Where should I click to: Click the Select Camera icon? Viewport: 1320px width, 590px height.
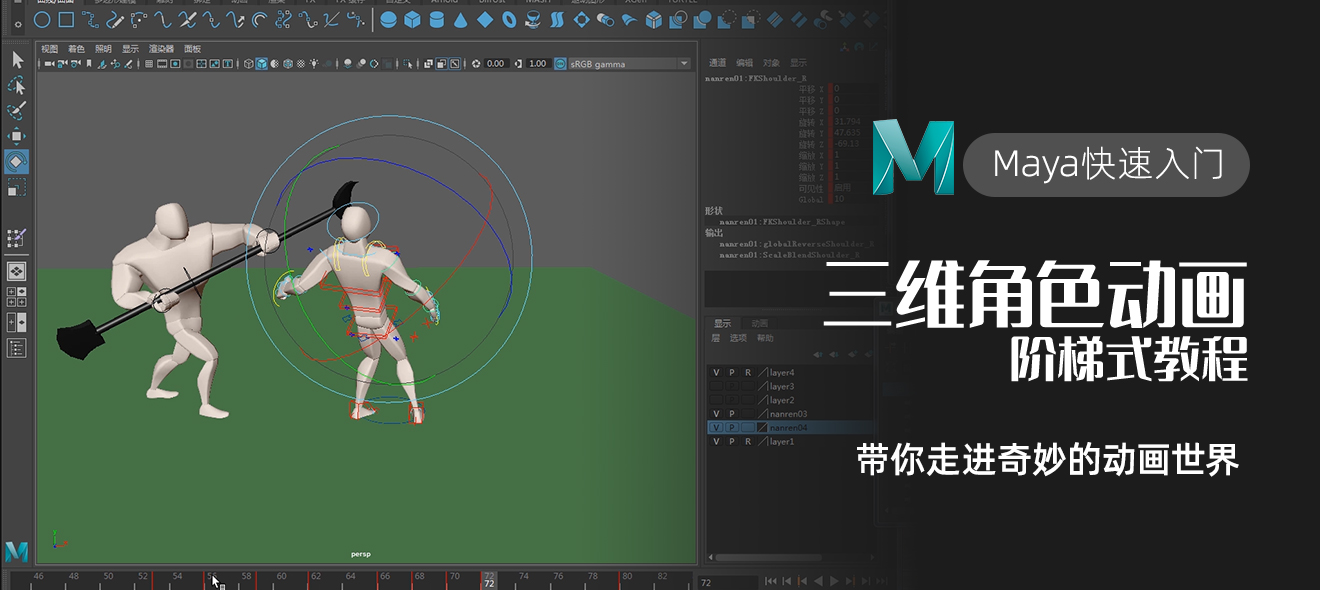click(49, 64)
